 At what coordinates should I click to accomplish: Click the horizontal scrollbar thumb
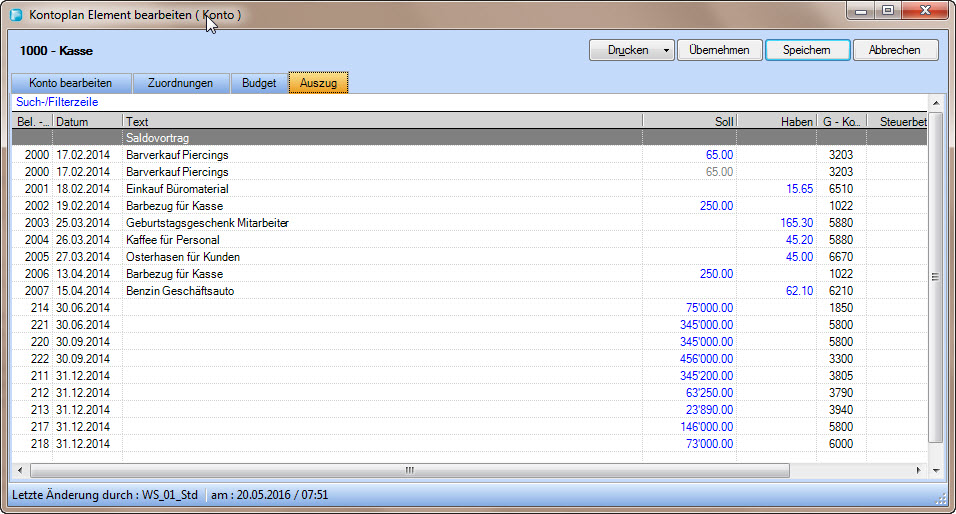point(409,470)
